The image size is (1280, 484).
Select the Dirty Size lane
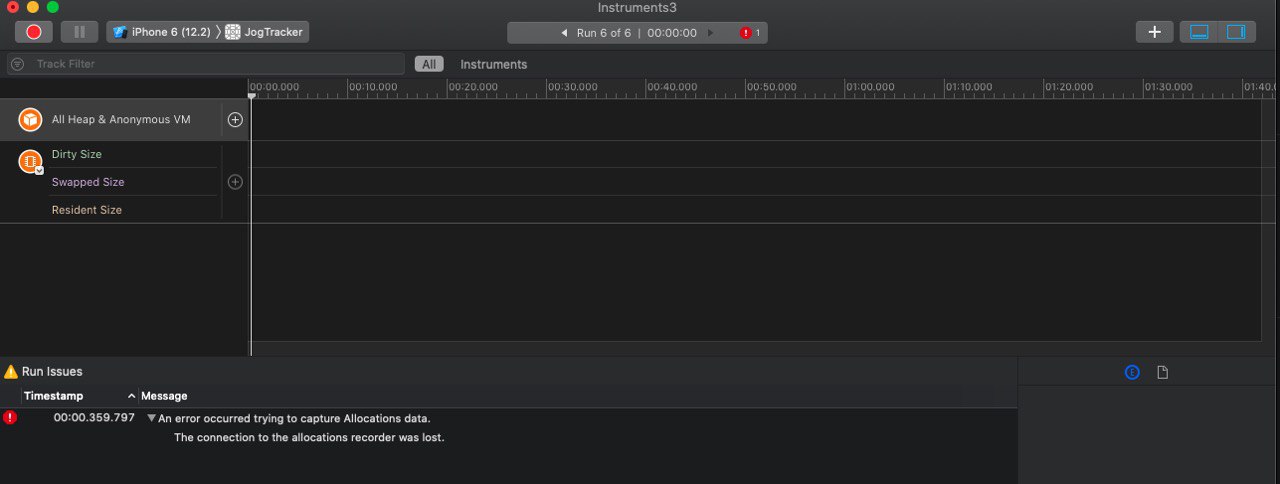[x=77, y=154]
